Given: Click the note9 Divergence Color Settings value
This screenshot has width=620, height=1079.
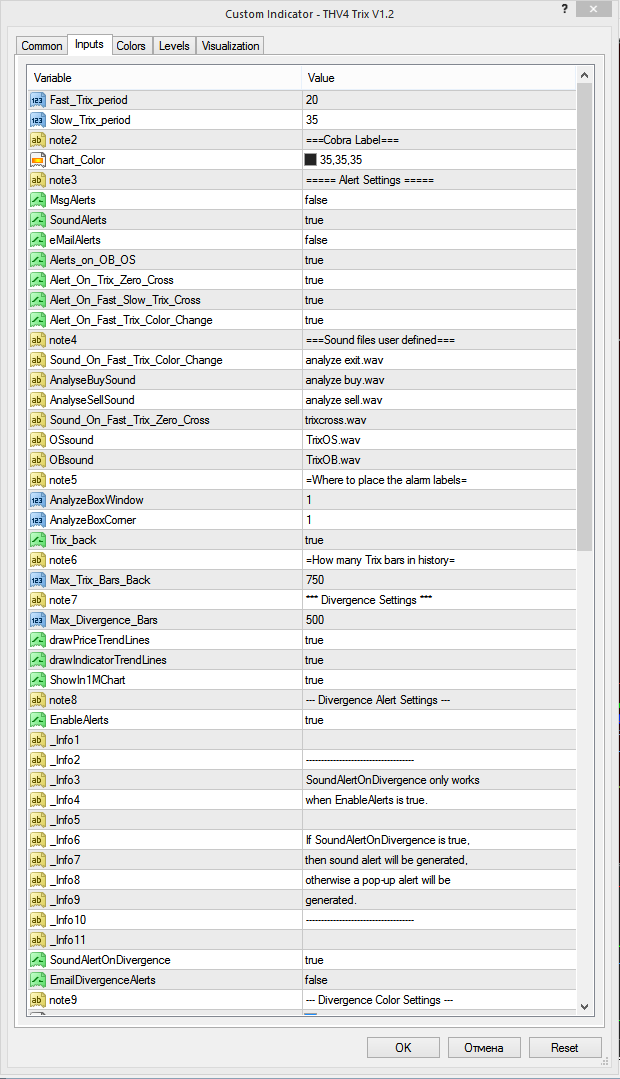Looking at the screenshot, I should click(379, 1000).
